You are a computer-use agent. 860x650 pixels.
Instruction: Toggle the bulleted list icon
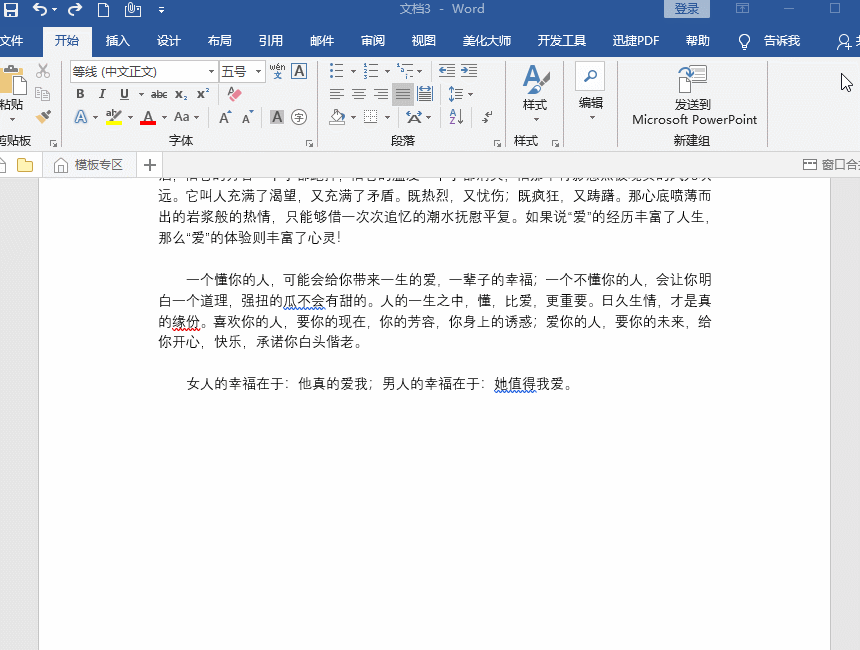[336, 71]
